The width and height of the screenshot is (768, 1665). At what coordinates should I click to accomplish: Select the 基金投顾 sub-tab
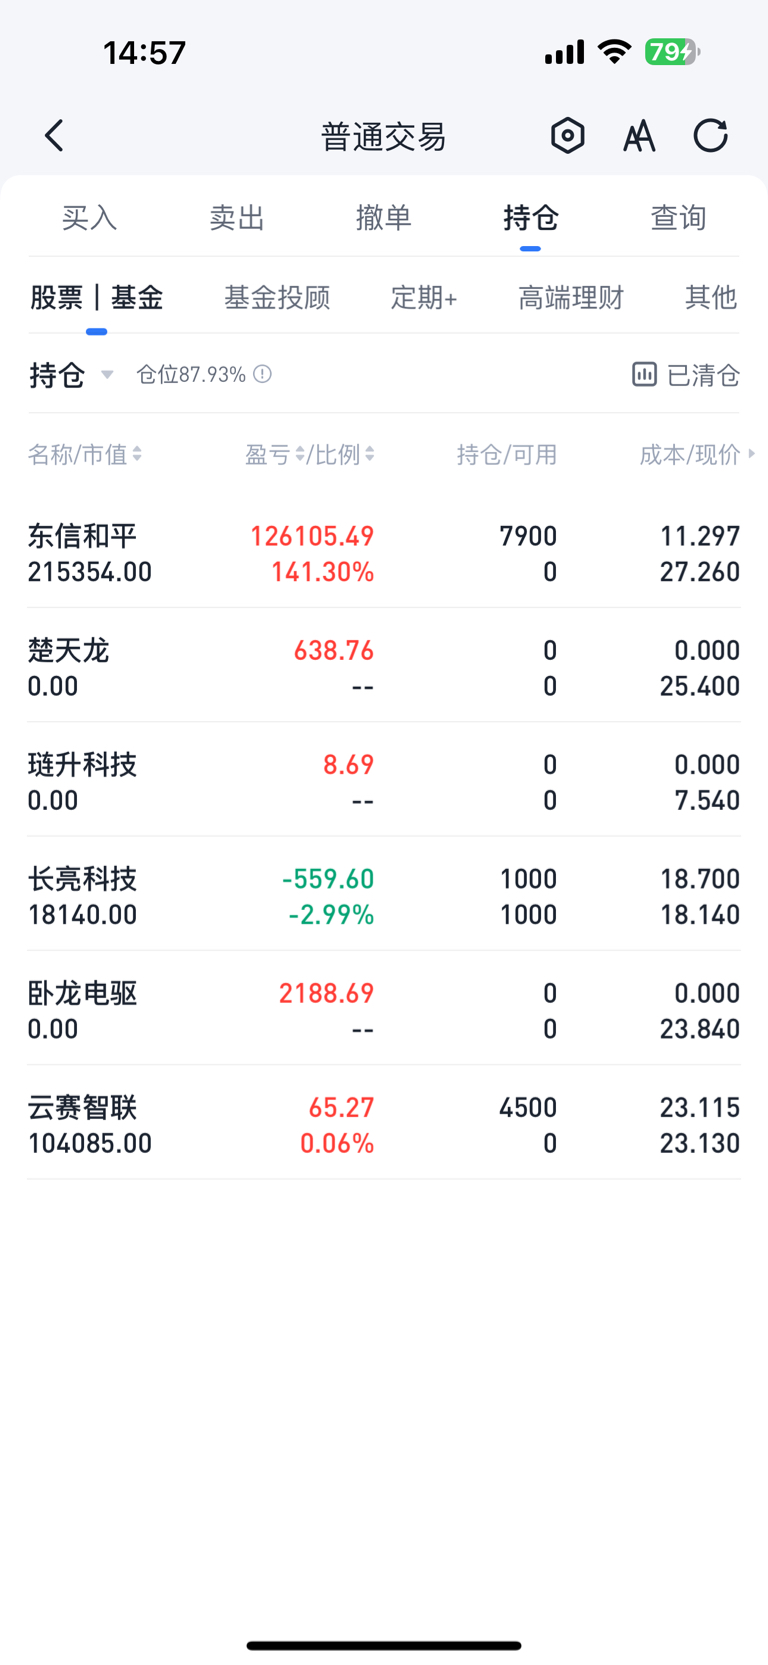tap(277, 297)
